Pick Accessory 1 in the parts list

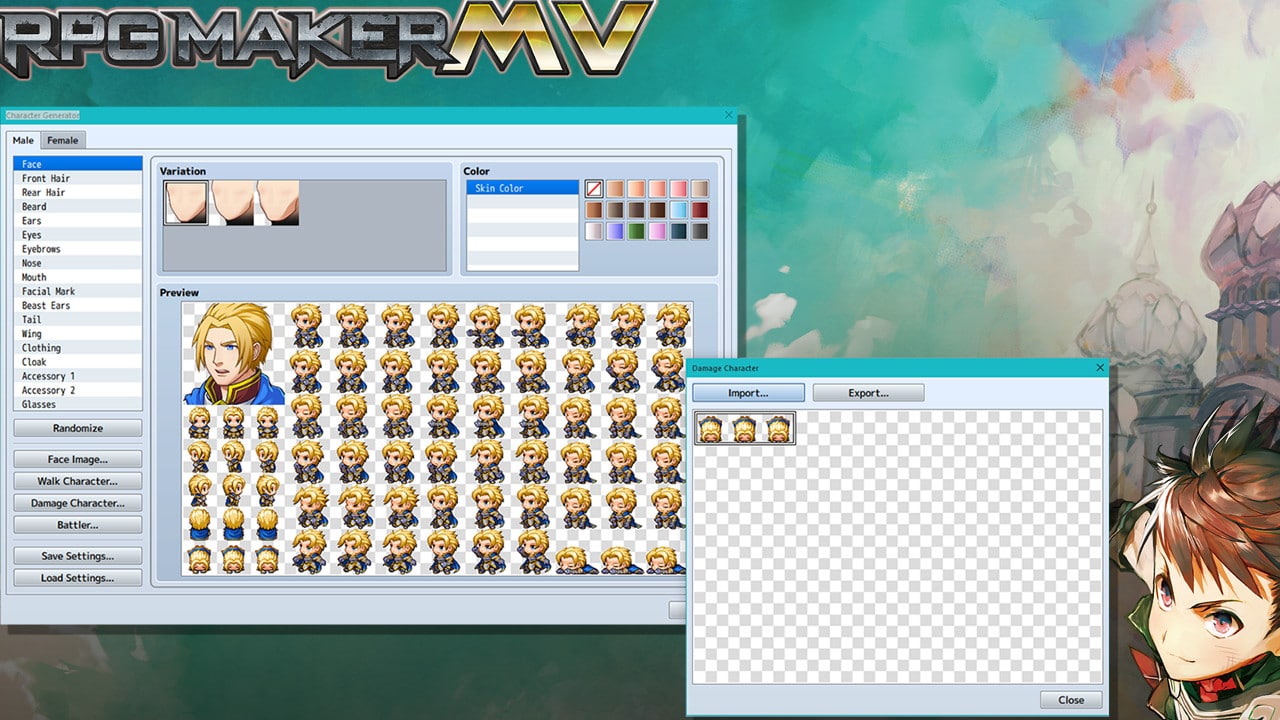click(x=78, y=376)
